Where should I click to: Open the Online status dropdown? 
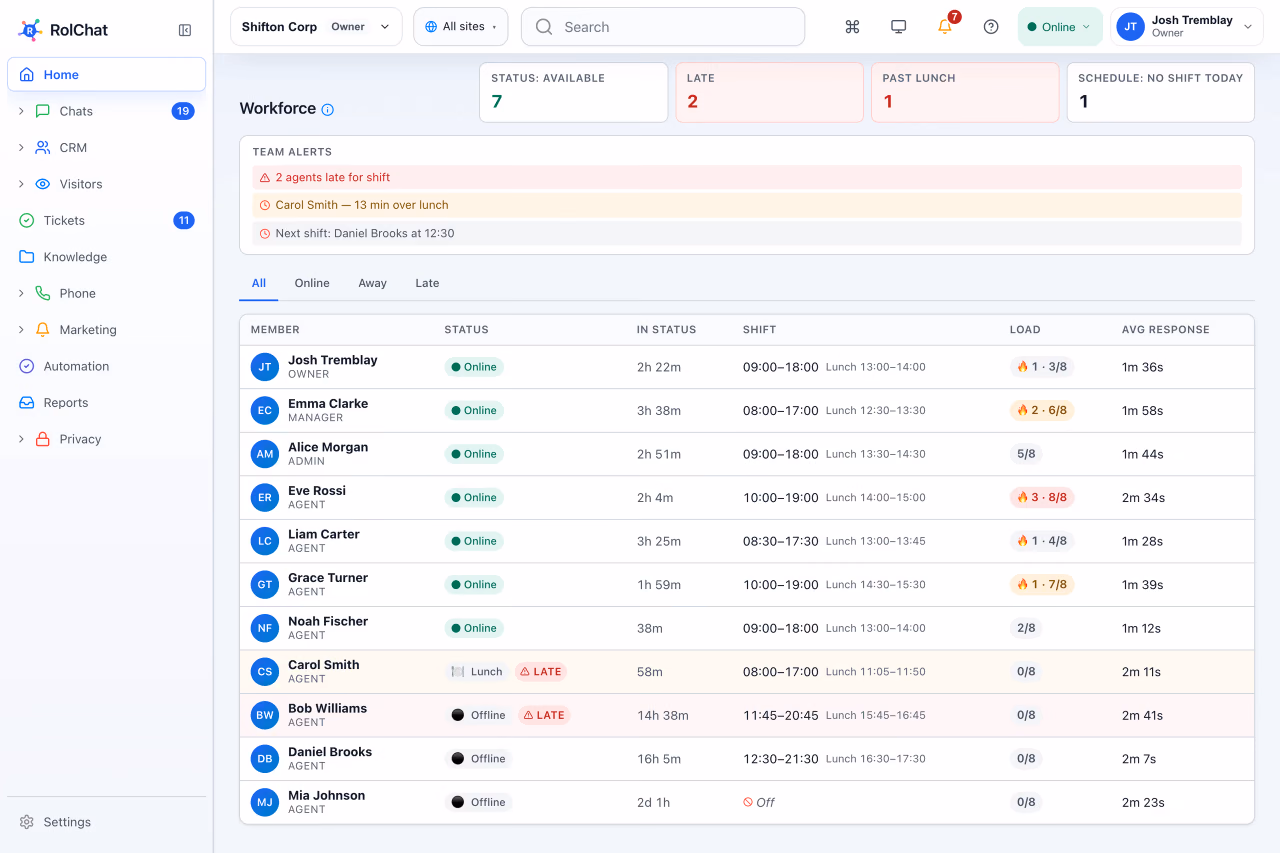click(x=1060, y=27)
